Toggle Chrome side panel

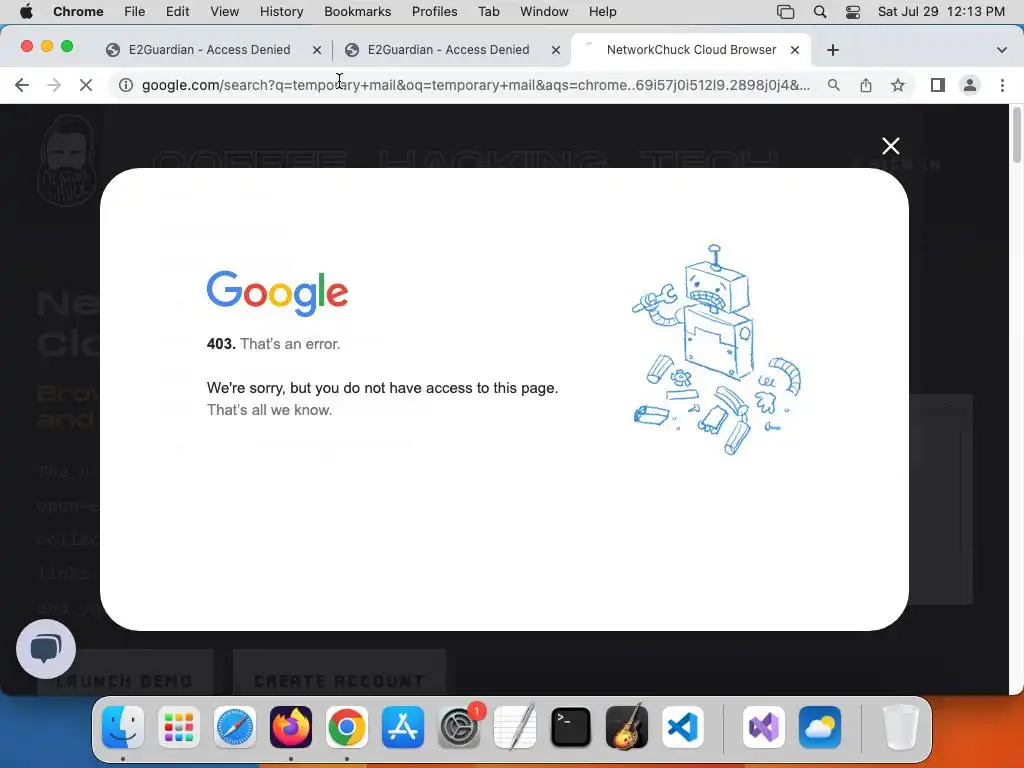(938, 85)
